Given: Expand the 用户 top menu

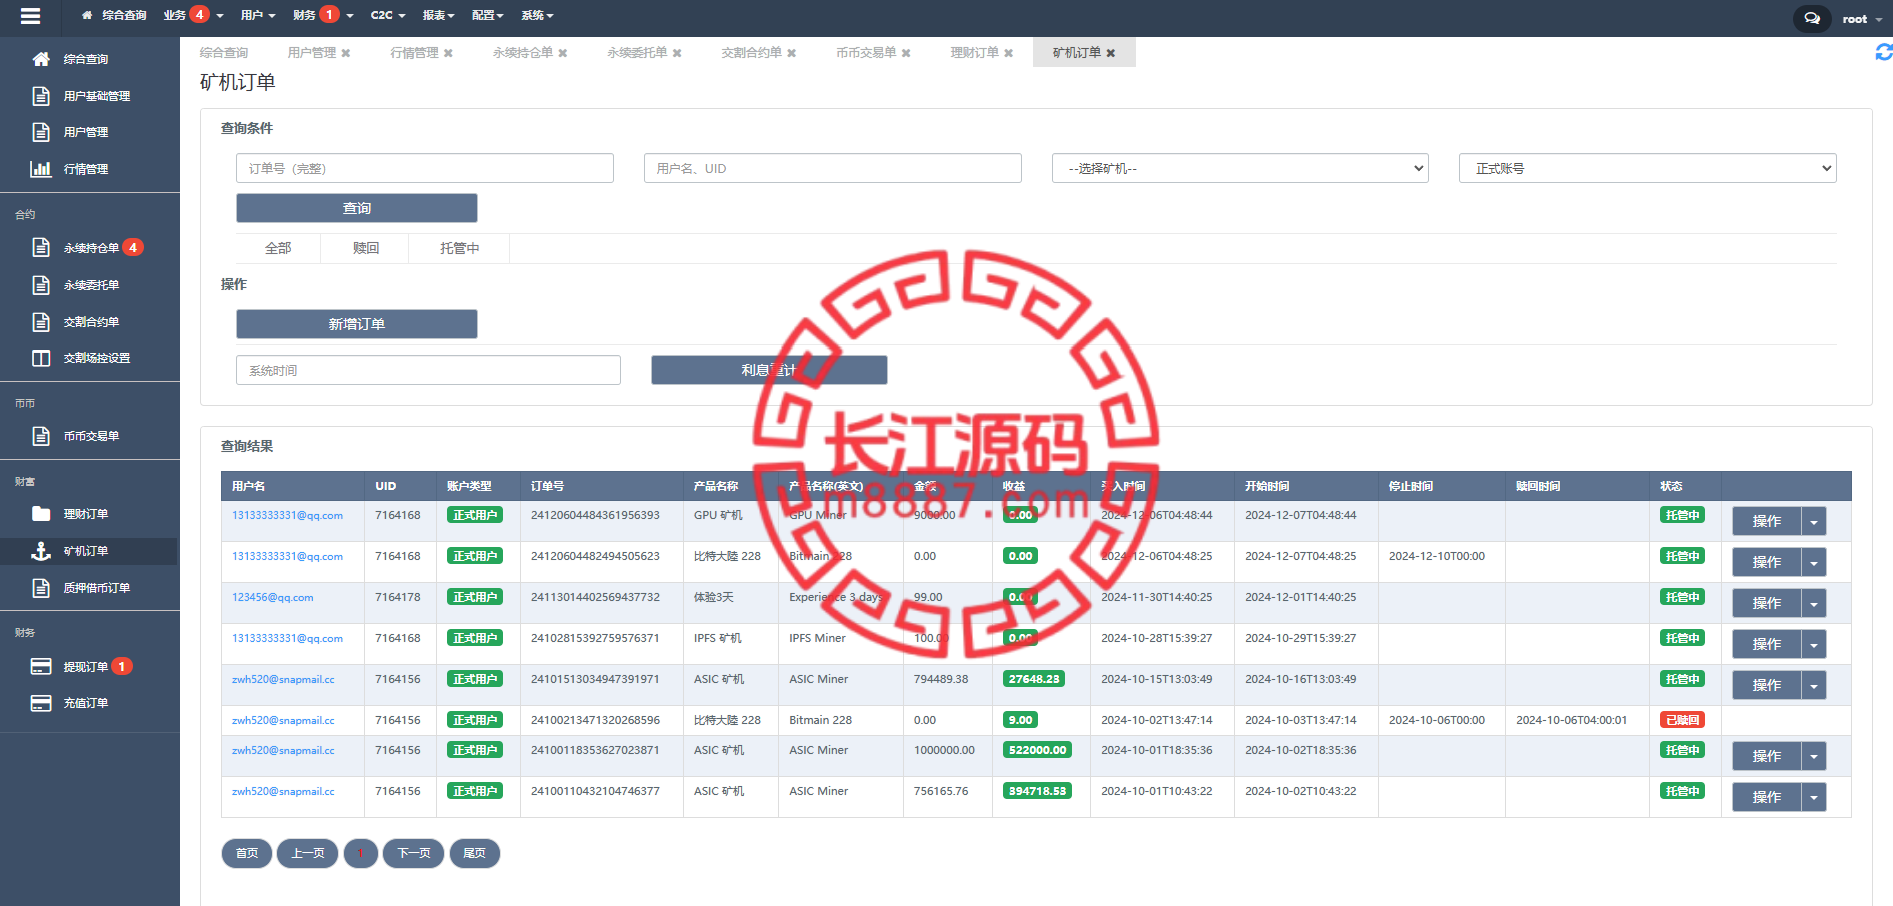Looking at the screenshot, I should click(258, 15).
